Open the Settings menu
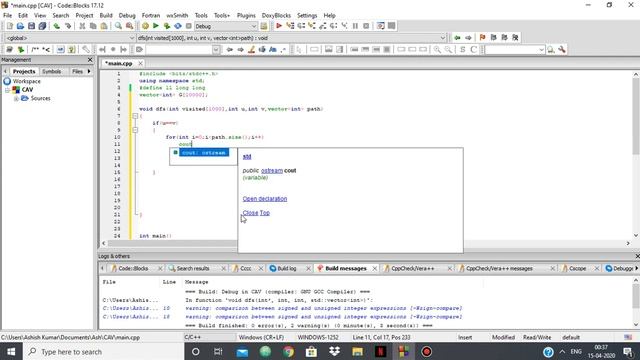This screenshot has width=640, height=360. [x=307, y=16]
